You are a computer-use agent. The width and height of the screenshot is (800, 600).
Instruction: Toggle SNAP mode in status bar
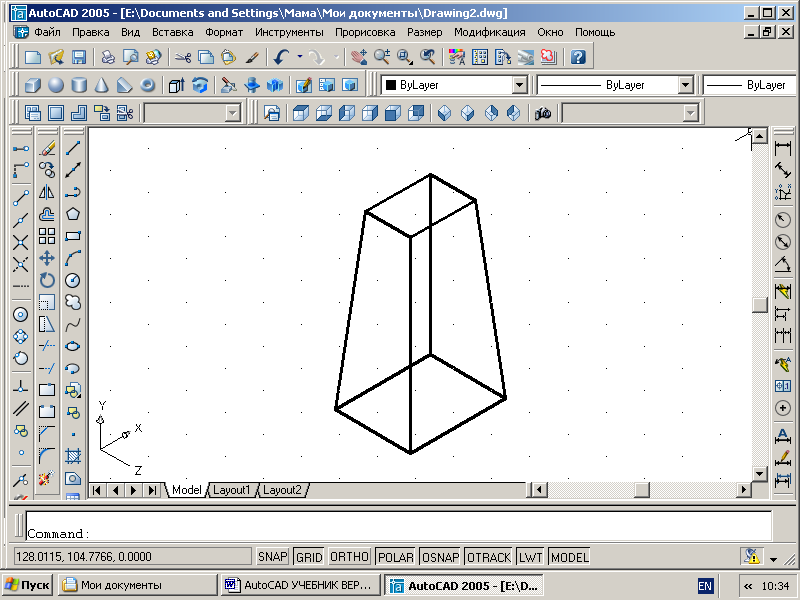(x=272, y=557)
